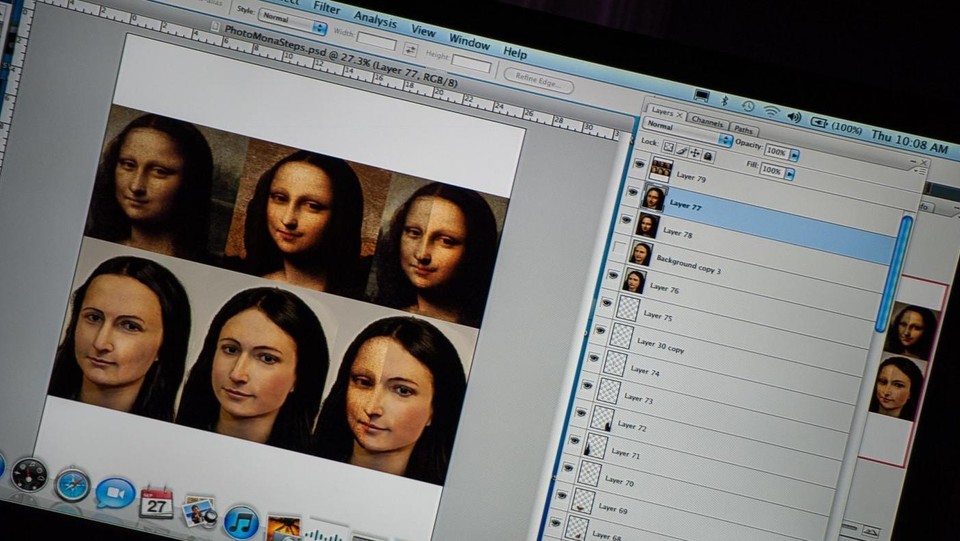This screenshot has width=960, height=541.
Task: Click the Navigator zoom-in mountains icon
Action: pyautogui.click(x=870, y=532)
